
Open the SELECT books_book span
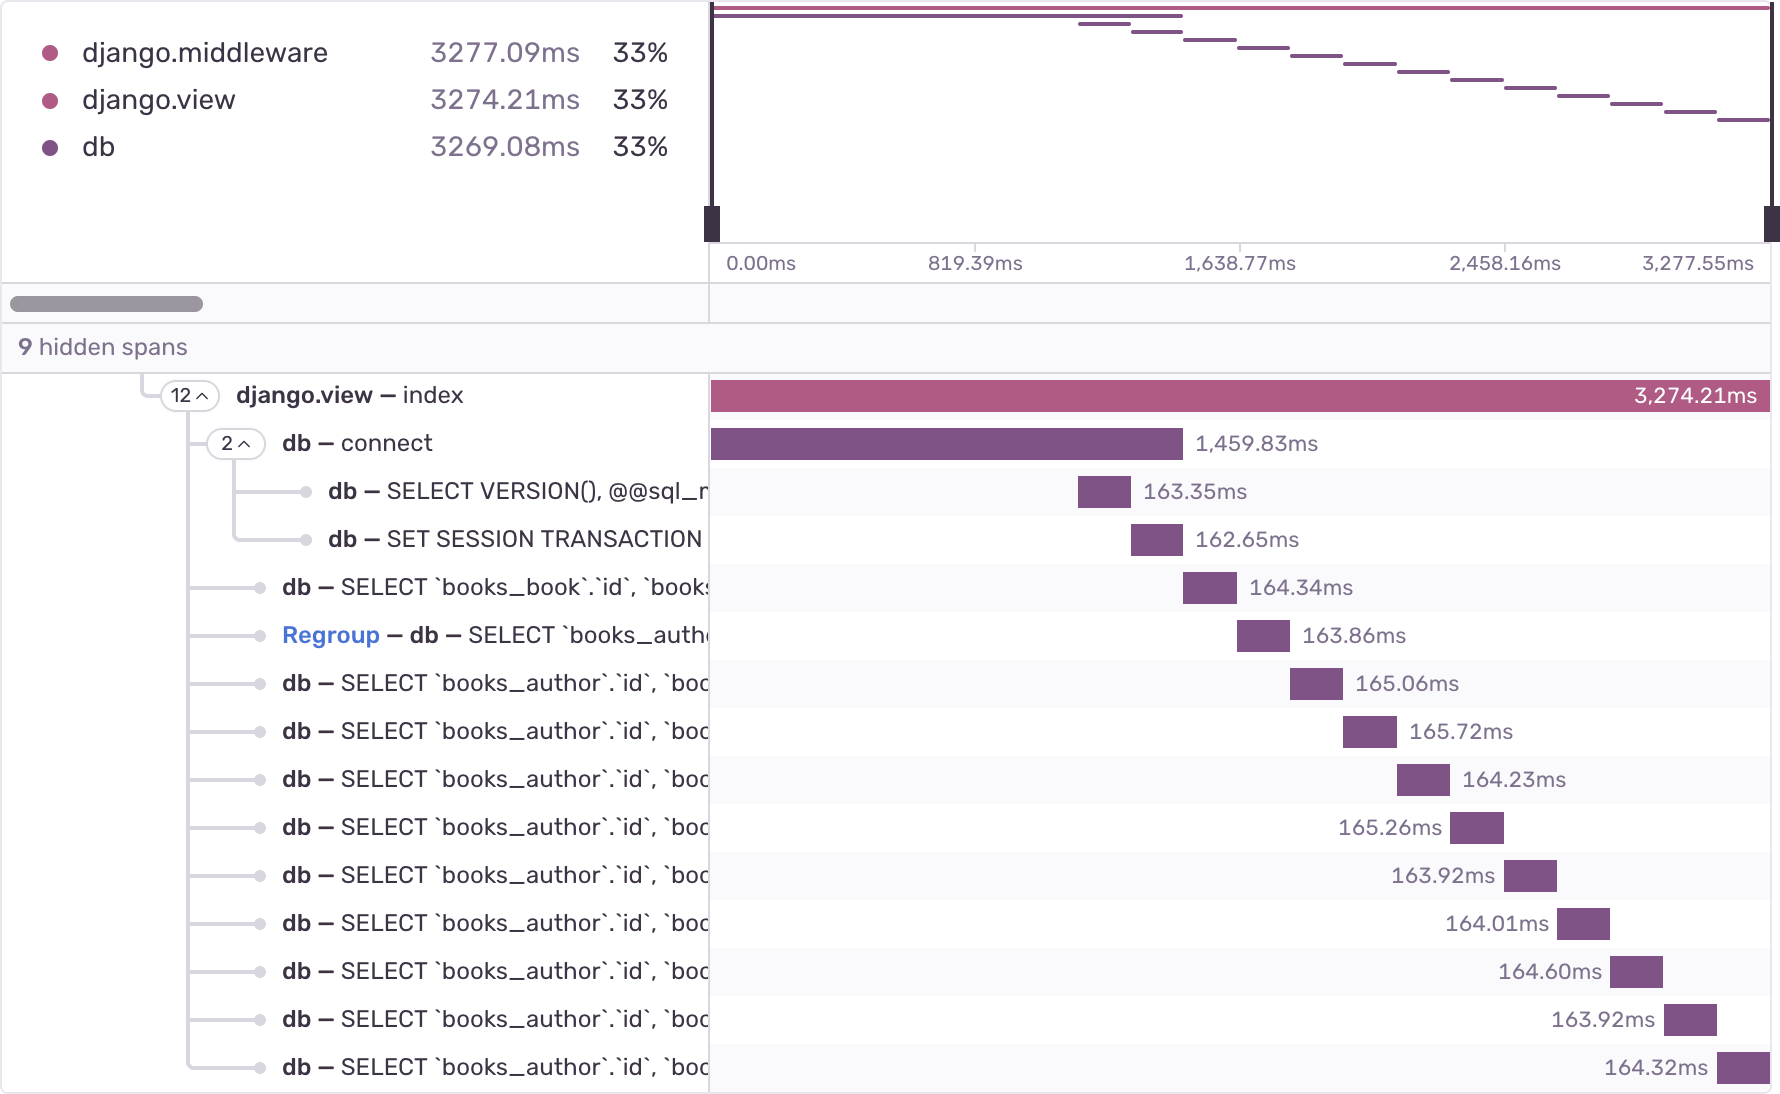(494, 588)
